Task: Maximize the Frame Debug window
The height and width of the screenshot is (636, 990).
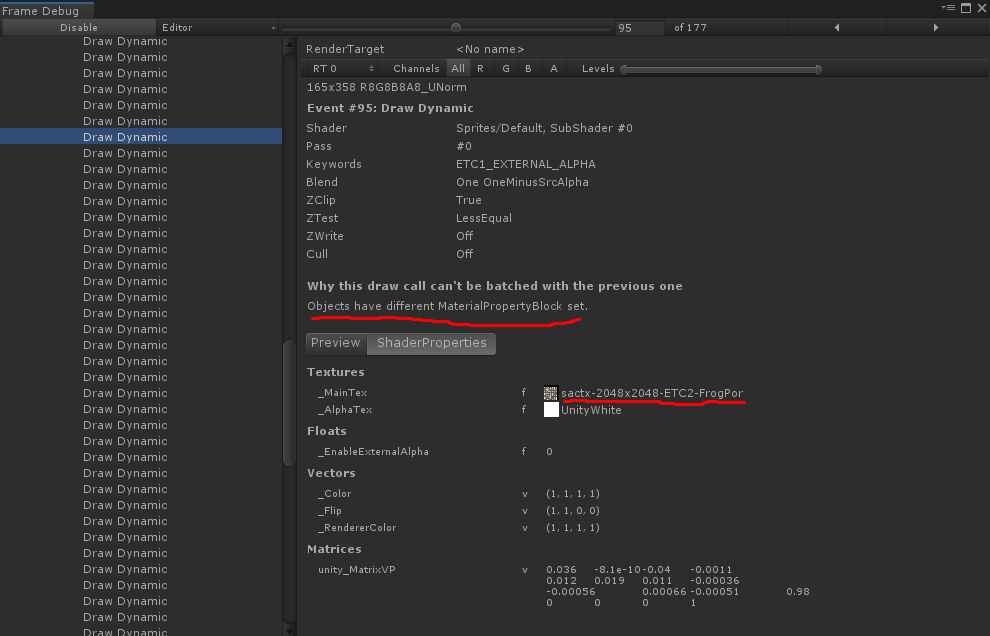Action: [x=966, y=8]
